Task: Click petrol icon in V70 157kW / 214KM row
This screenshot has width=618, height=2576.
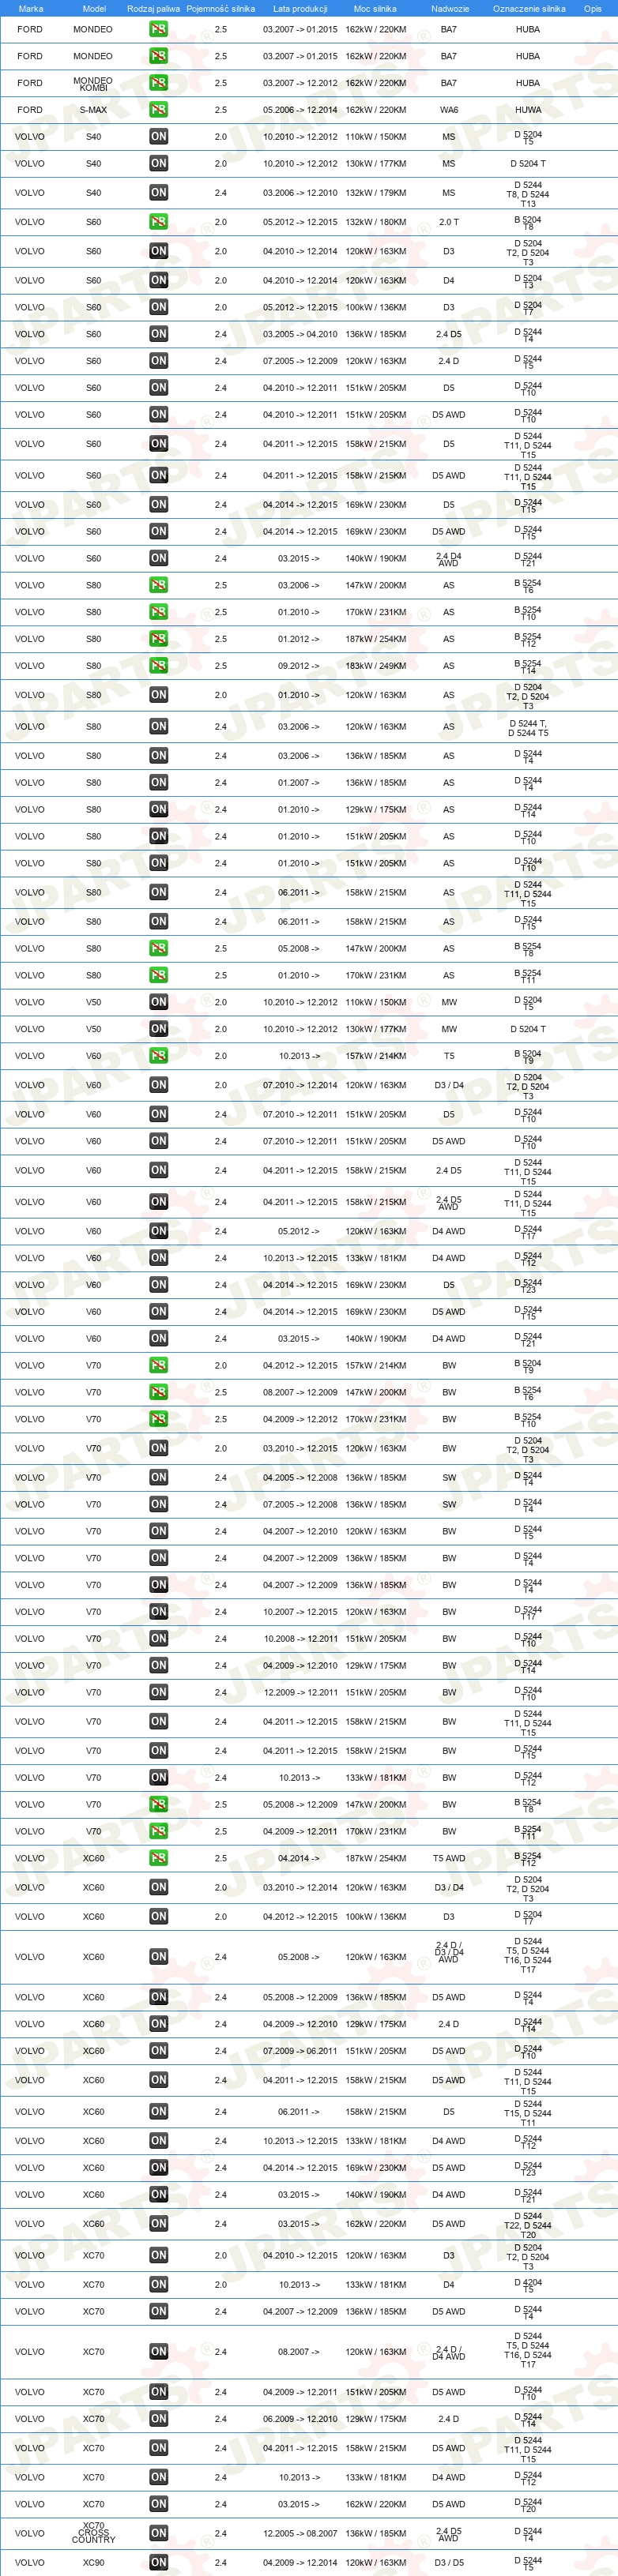Action: [x=158, y=1365]
